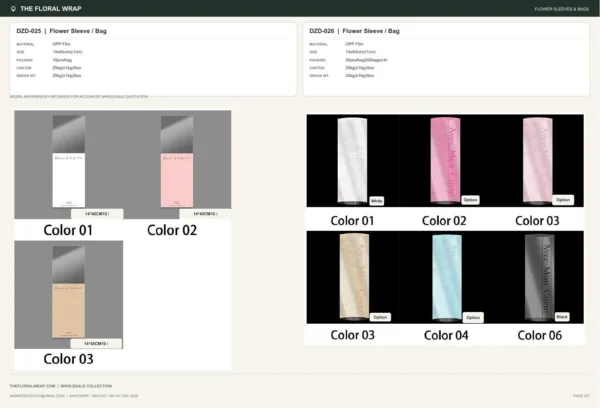Click Color 06 label under black sleeve
The height and width of the screenshot is (408, 600).
[x=540, y=335]
